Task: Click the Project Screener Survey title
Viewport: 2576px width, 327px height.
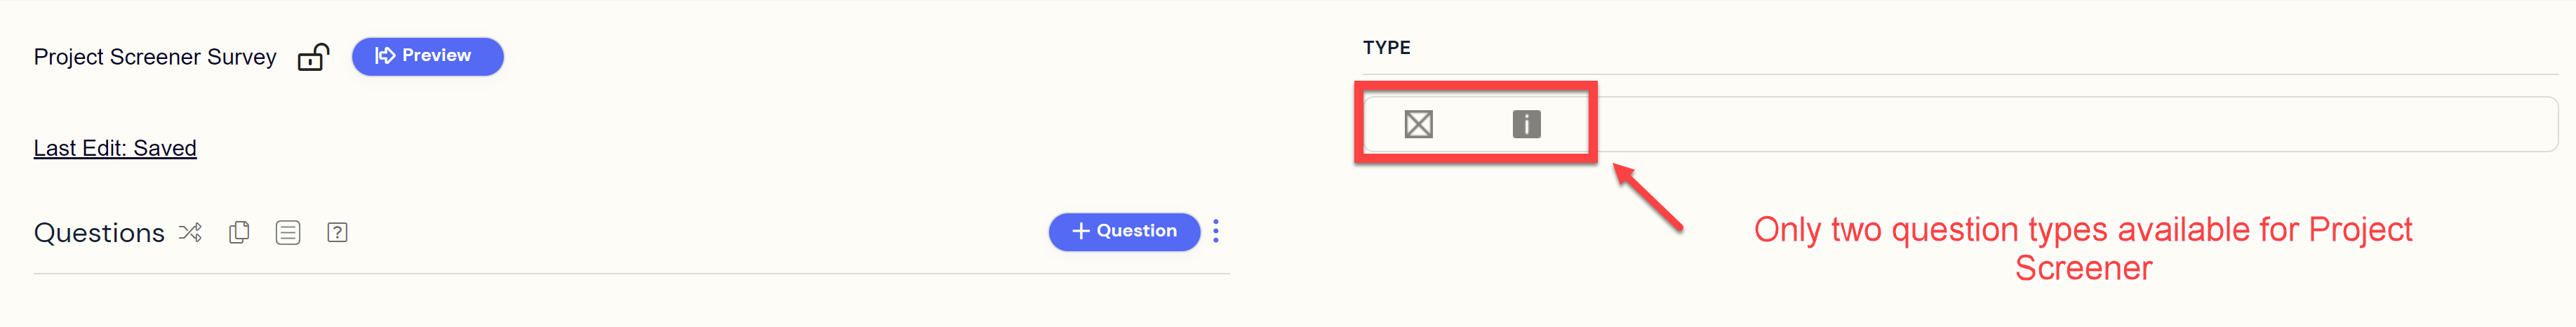Action: (x=155, y=57)
